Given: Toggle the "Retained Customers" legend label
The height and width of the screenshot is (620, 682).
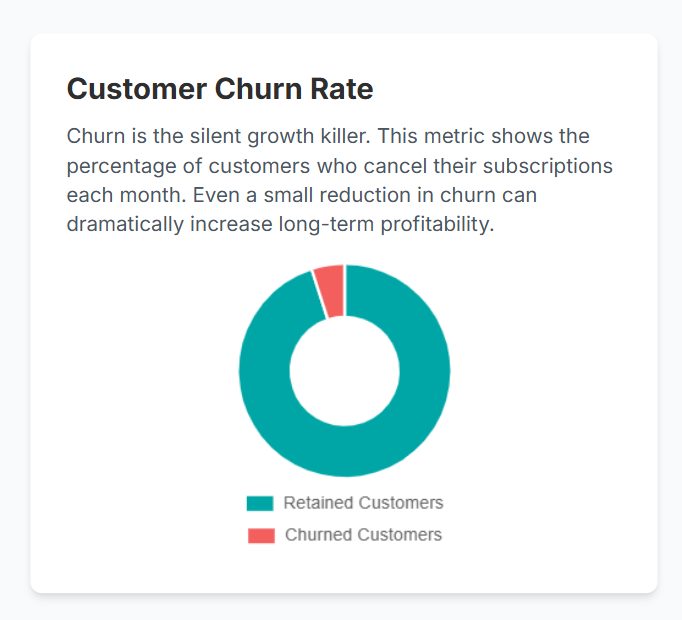Looking at the screenshot, I should tap(363, 503).
